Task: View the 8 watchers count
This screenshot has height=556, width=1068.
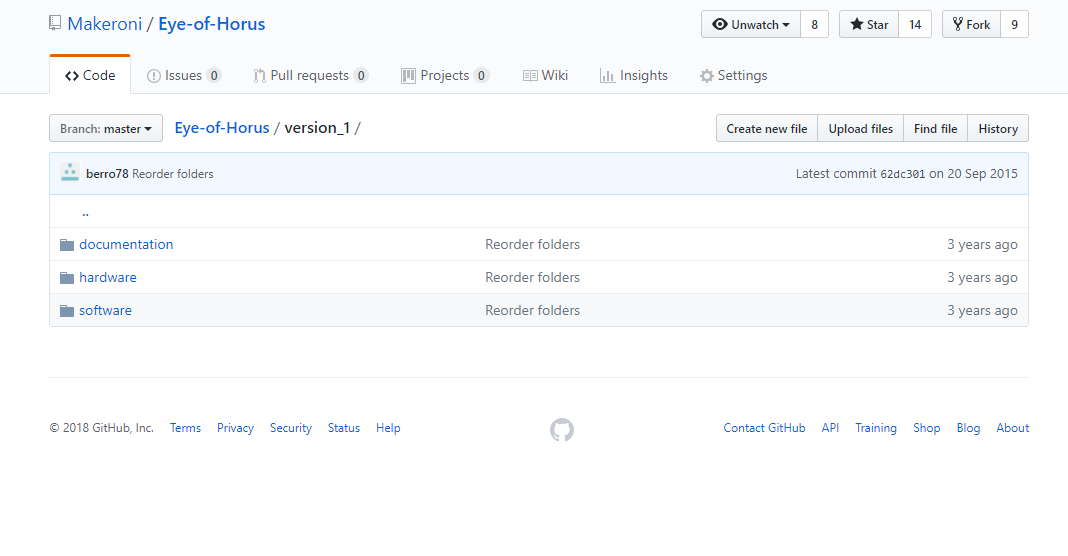Action: 815,25
